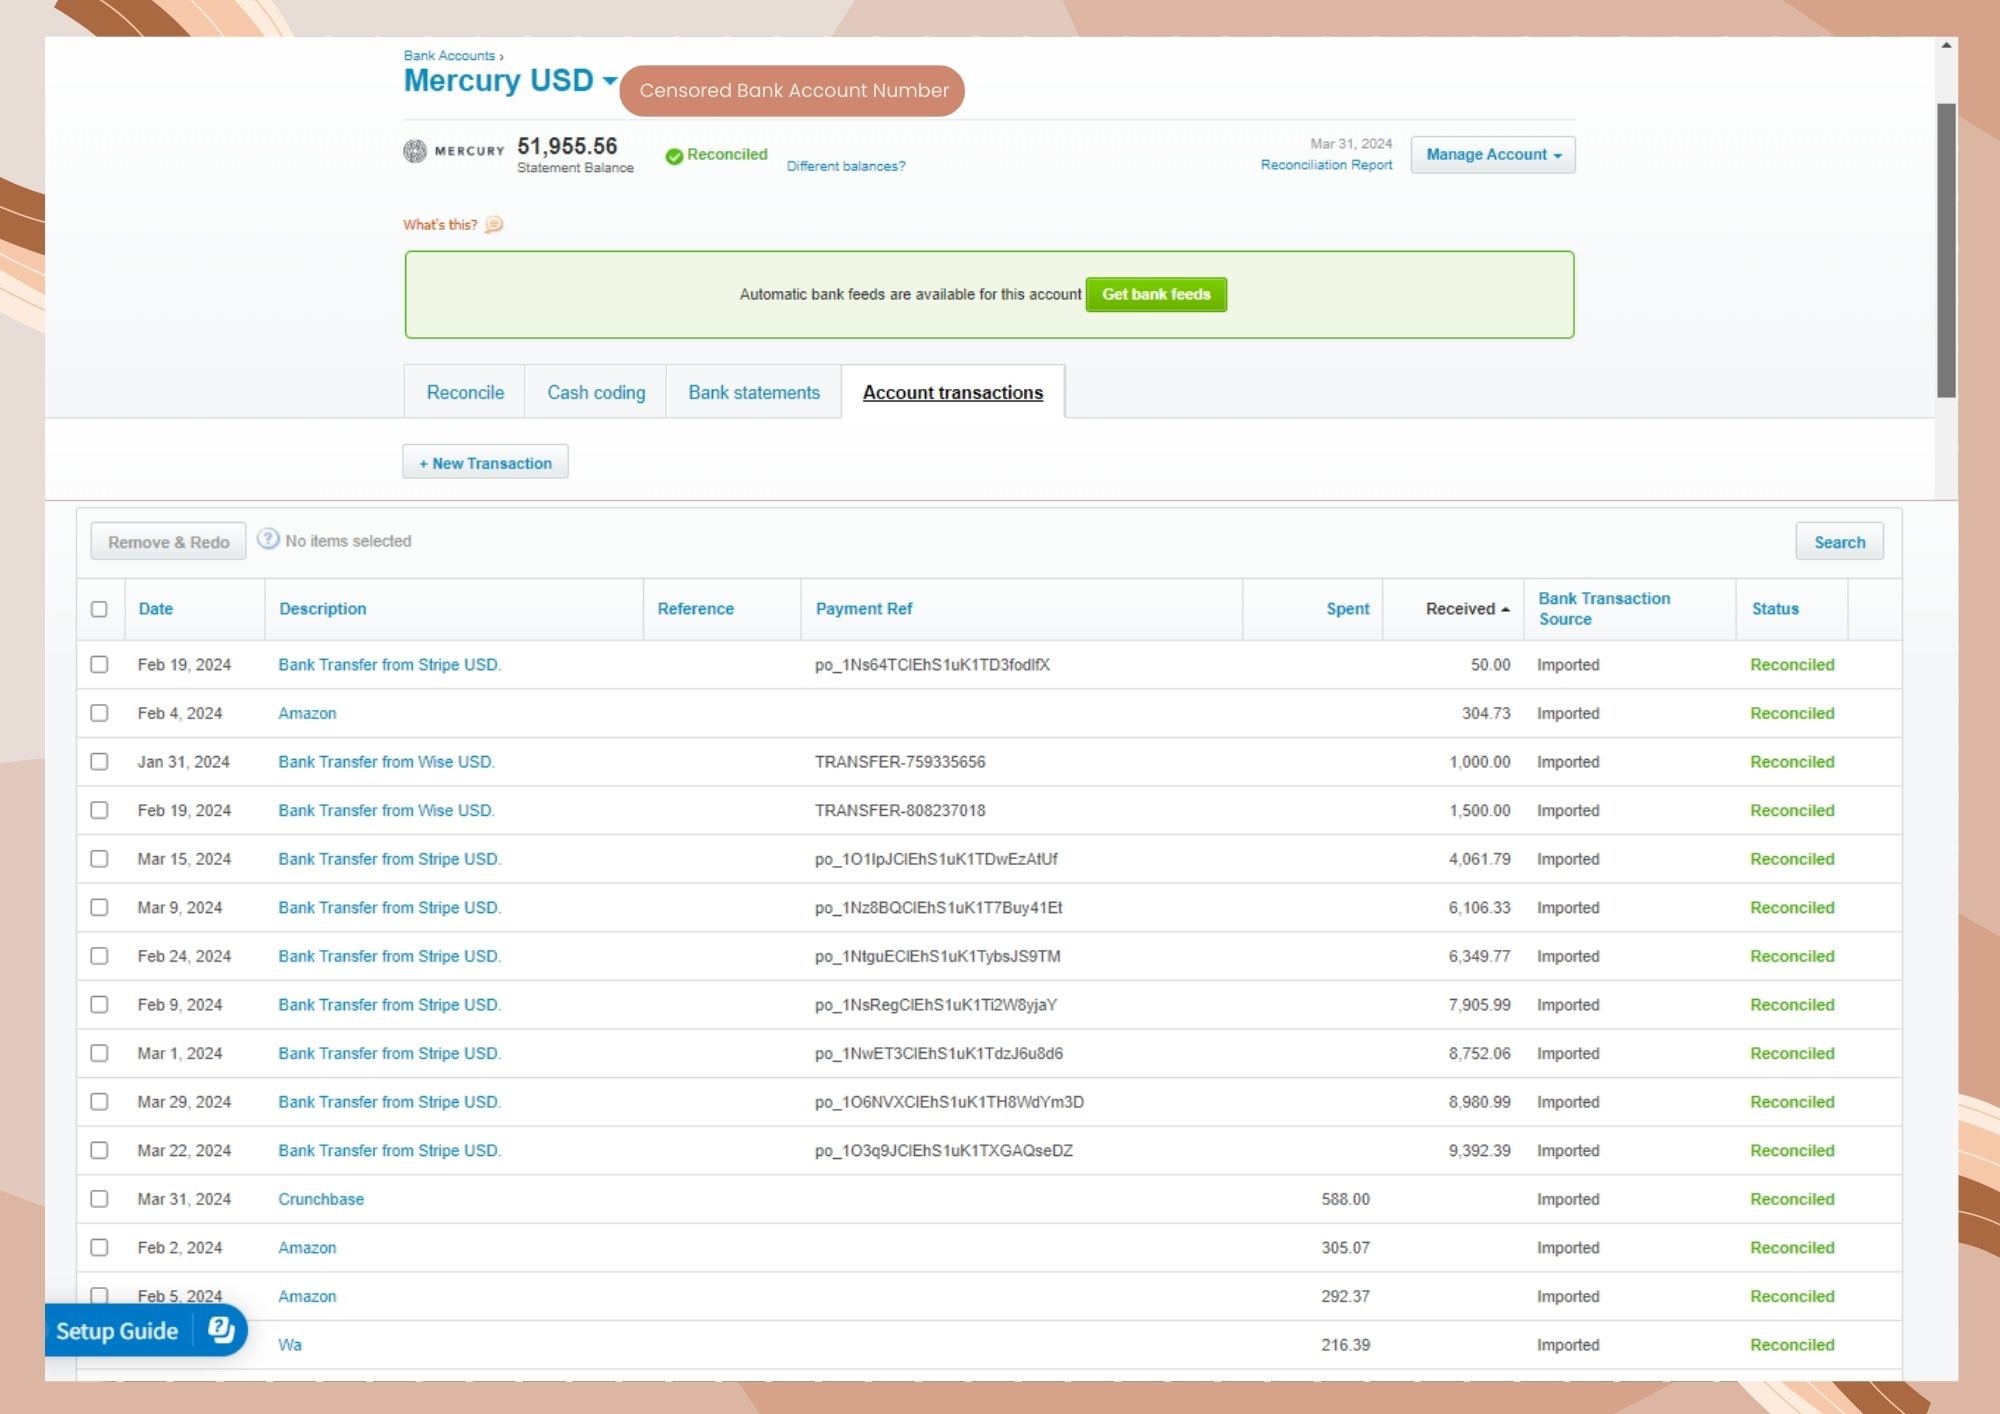This screenshot has height=1414, width=2000.
Task: Open the Reconciliation Report link
Action: pos(1326,165)
